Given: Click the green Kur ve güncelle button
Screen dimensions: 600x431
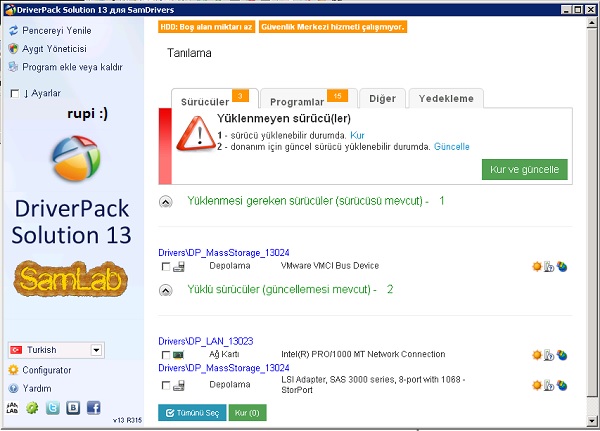Looking at the screenshot, I should coord(524,169).
